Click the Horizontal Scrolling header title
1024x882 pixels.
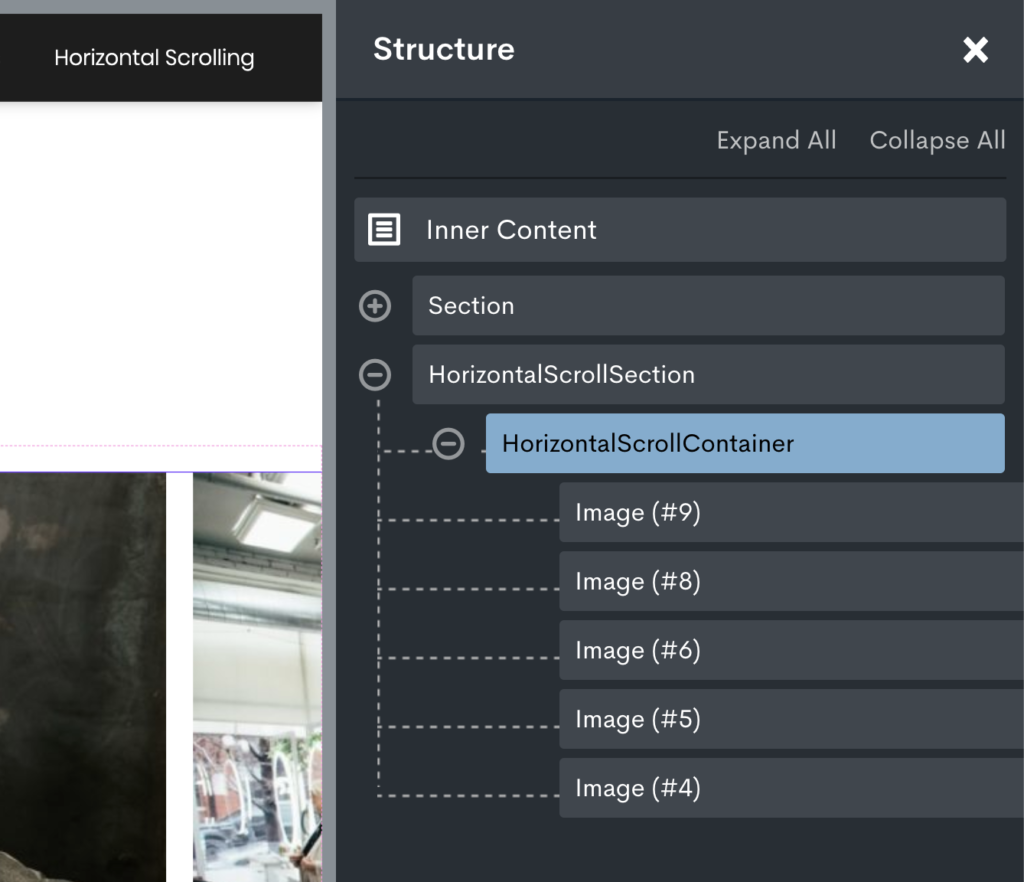154,58
